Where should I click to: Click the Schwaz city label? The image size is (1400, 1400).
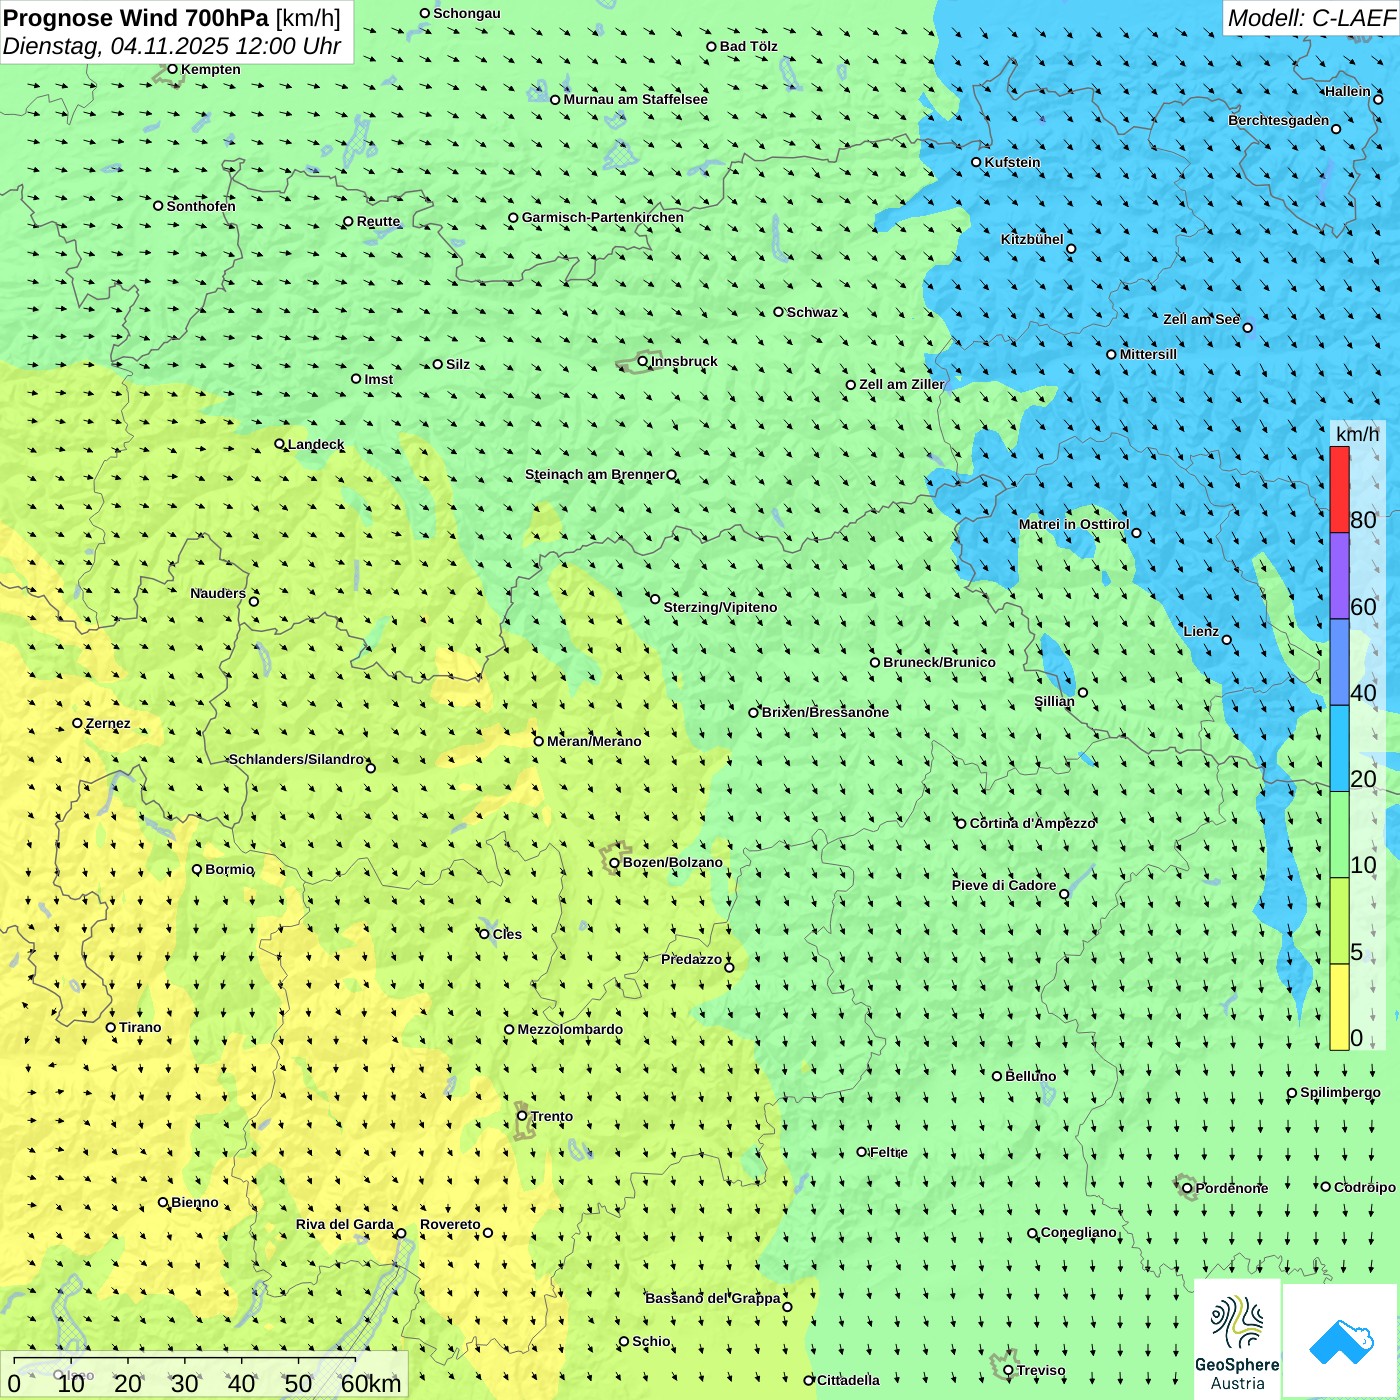[x=812, y=312]
